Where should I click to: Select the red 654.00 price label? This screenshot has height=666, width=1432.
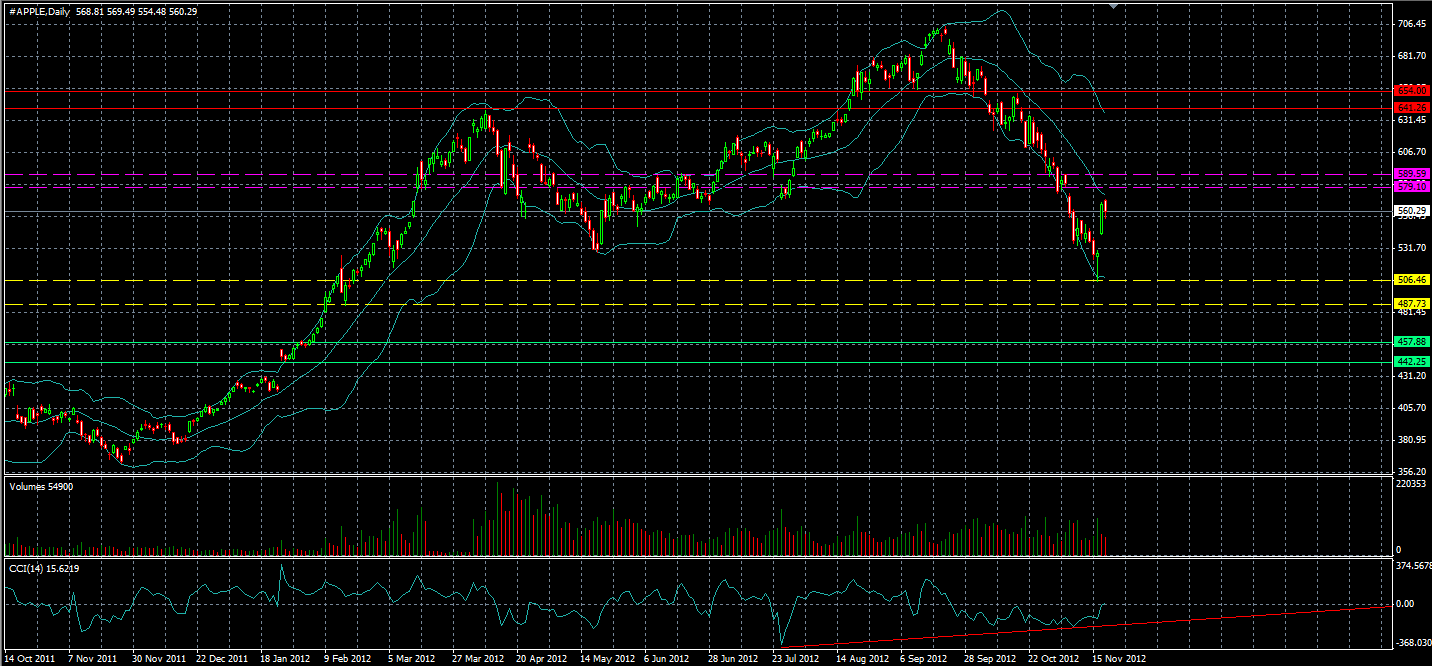(1410, 90)
